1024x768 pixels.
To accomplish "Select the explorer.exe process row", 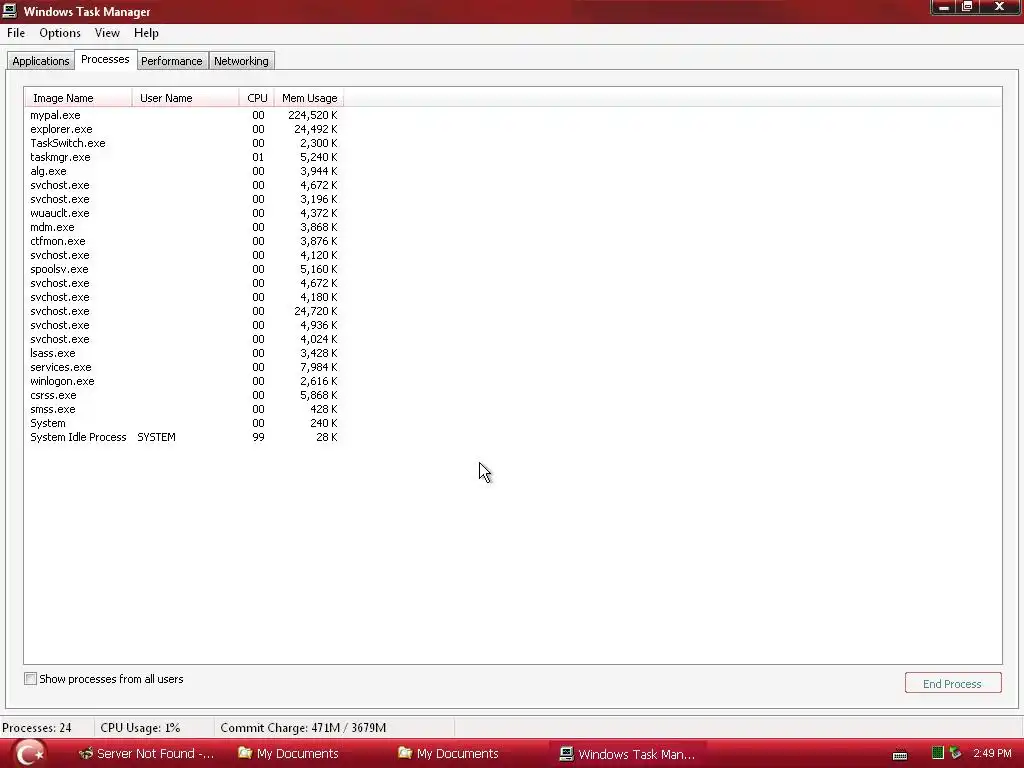I will 184,129.
